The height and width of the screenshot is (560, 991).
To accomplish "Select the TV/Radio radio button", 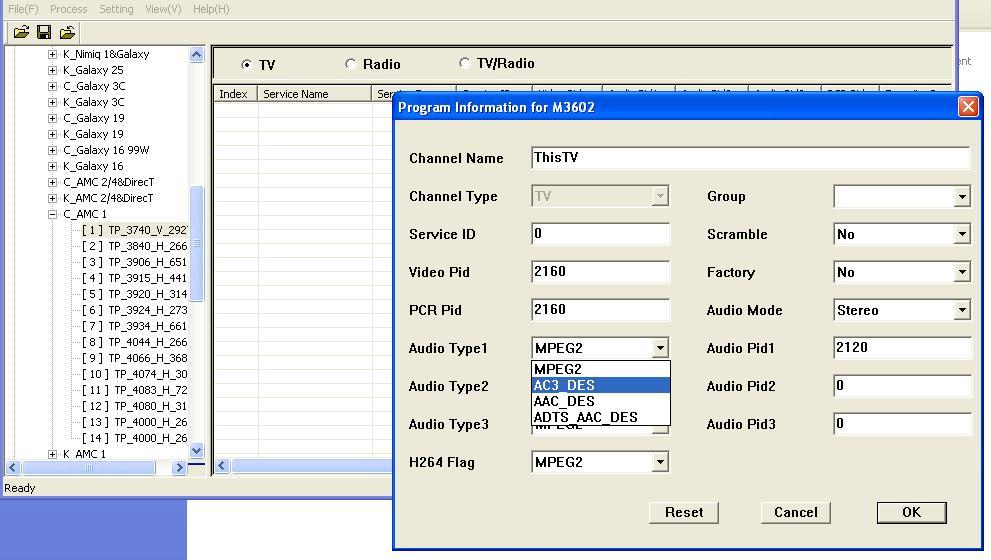I will point(465,63).
